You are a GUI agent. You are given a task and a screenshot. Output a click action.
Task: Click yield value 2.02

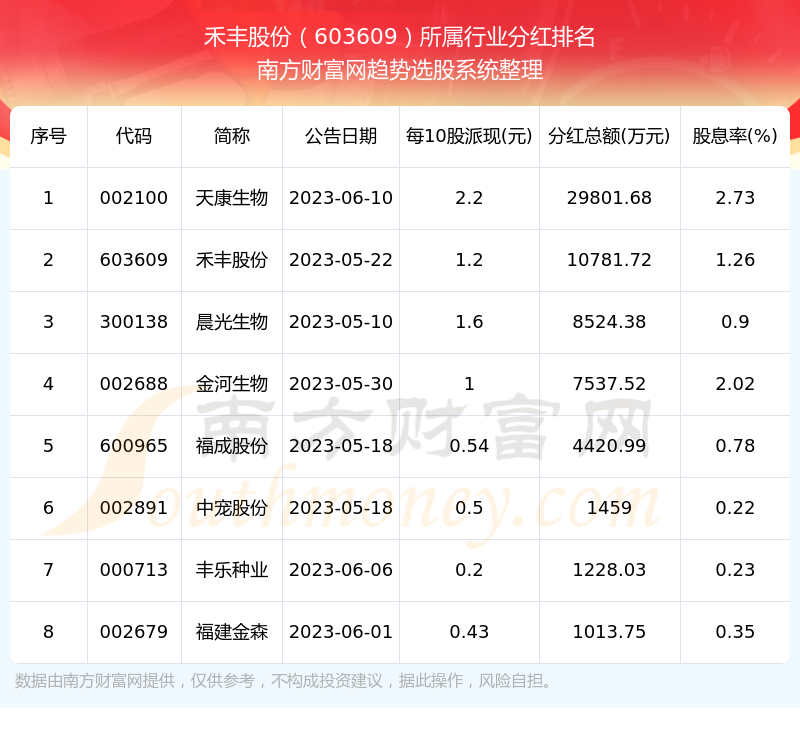(735, 384)
